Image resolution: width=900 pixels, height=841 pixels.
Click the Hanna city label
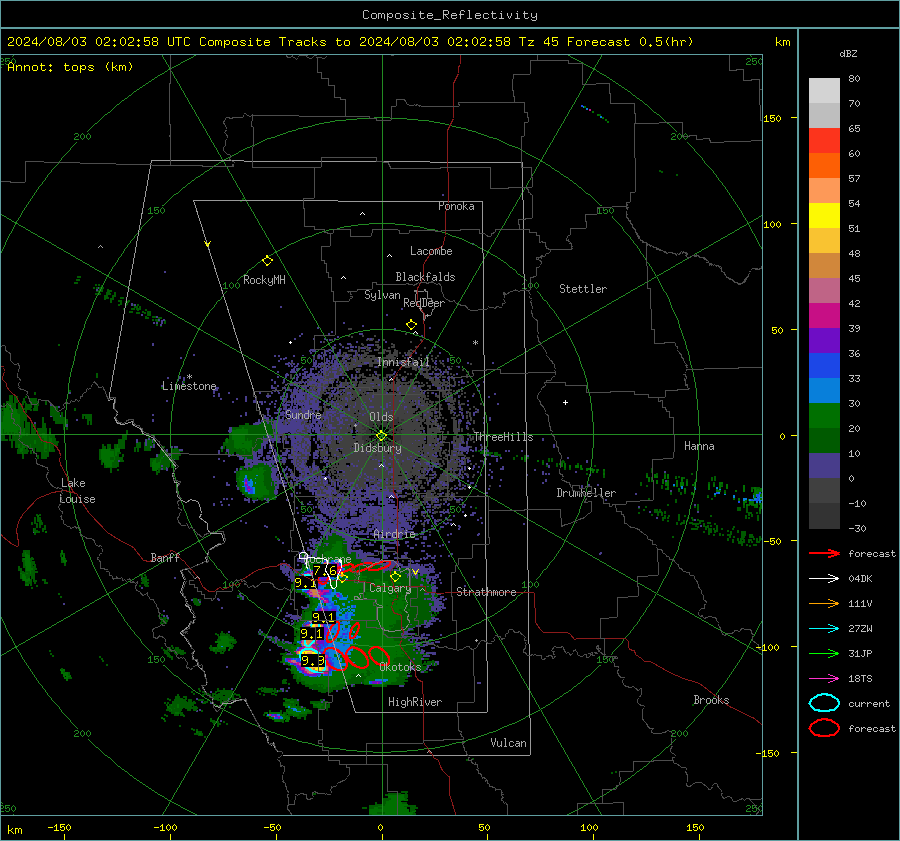point(699,446)
